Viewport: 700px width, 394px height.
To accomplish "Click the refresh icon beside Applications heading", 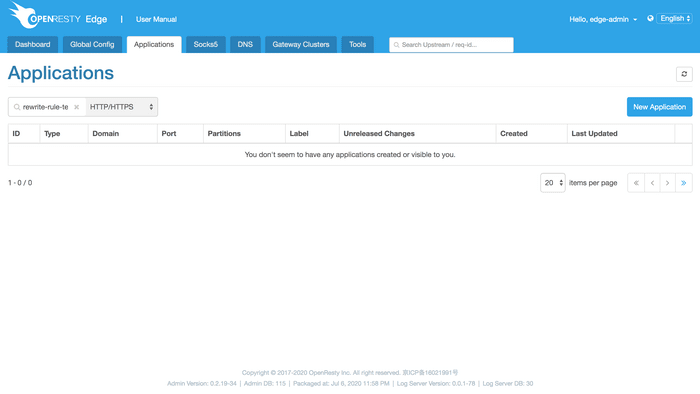I will (684, 74).
